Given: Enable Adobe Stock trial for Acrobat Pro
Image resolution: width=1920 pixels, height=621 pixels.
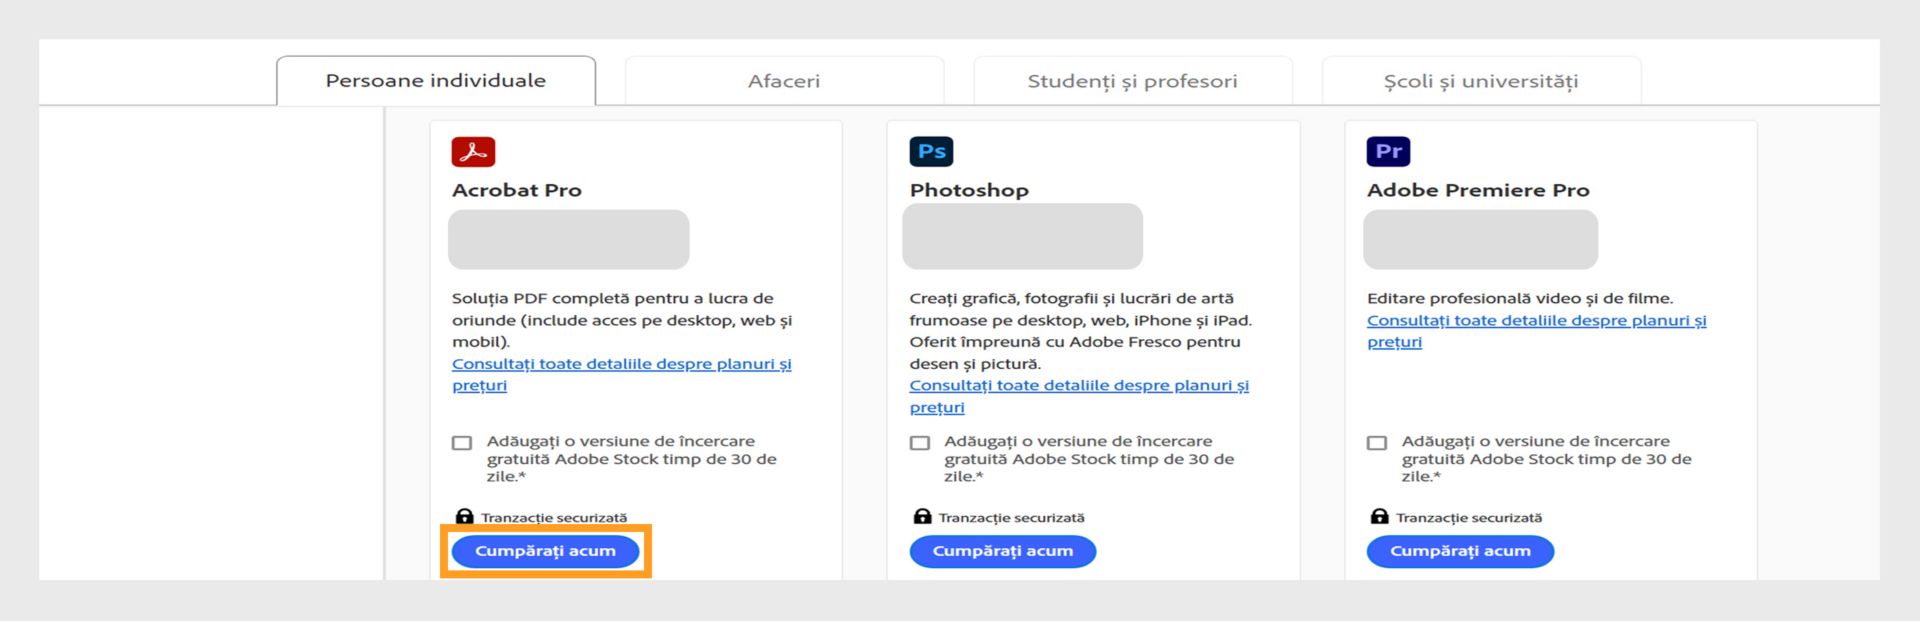Looking at the screenshot, I should (462, 443).
